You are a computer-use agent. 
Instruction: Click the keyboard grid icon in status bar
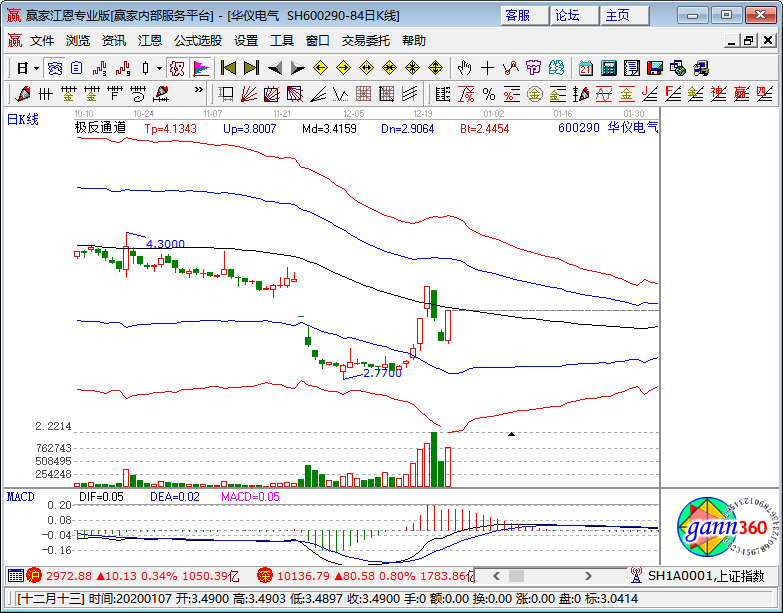click(16, 576)
